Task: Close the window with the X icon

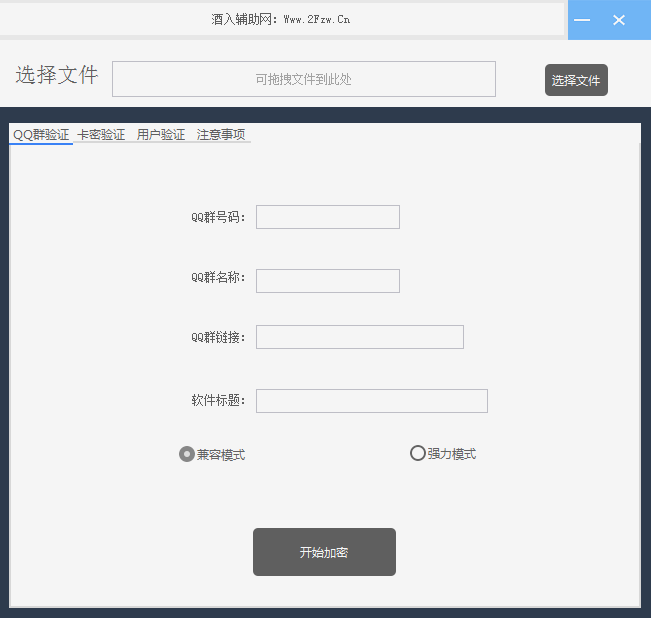Action: 619,20
